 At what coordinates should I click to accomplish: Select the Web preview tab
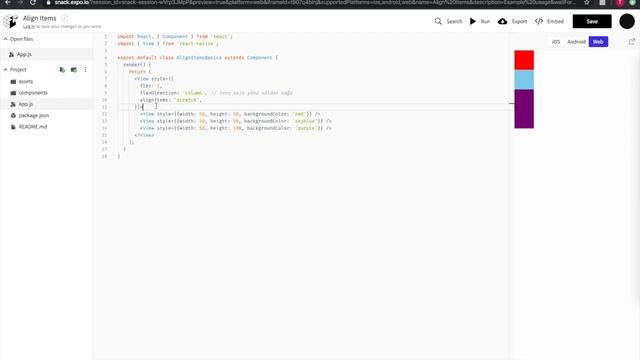point(598,42)
